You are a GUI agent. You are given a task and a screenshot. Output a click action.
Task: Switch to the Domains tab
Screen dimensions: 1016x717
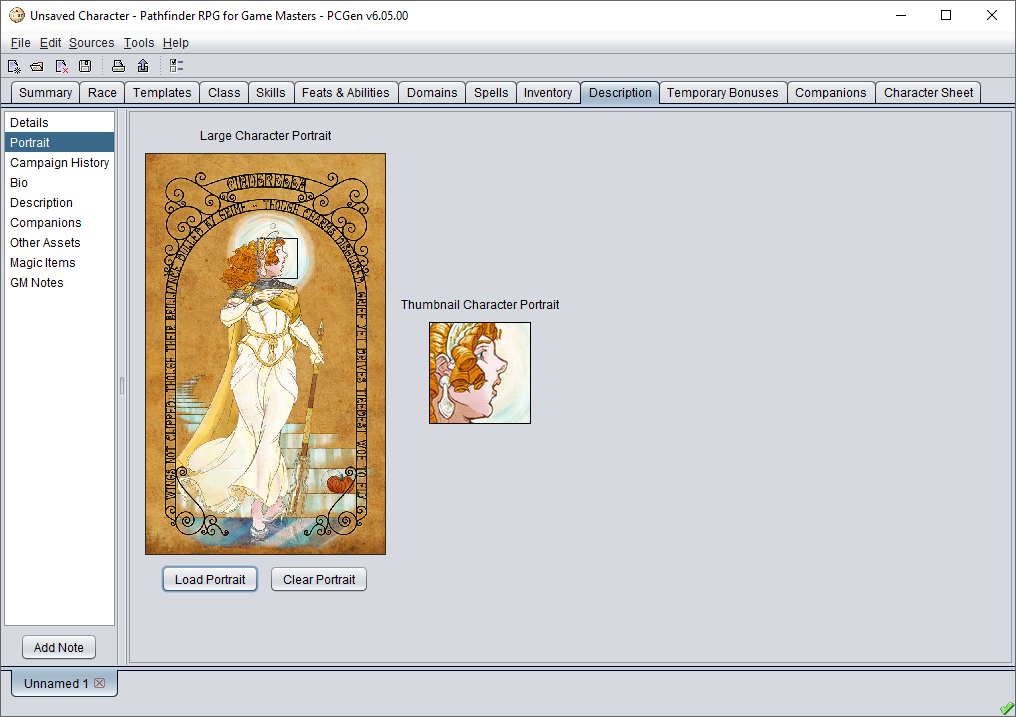[x=432, y=93]
